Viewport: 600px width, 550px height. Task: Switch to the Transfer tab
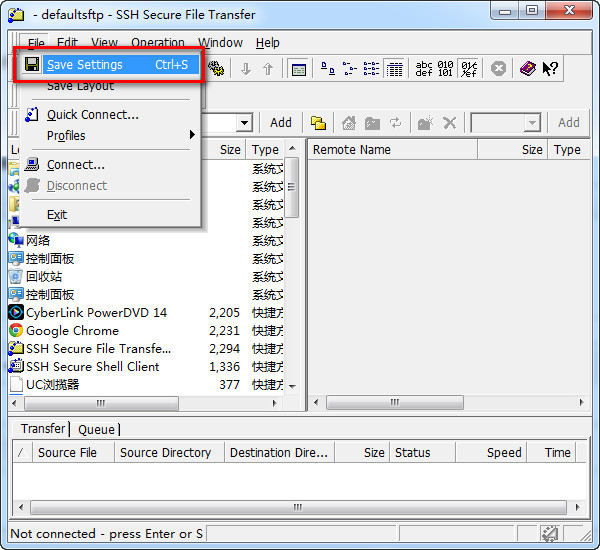click(42, 429)
